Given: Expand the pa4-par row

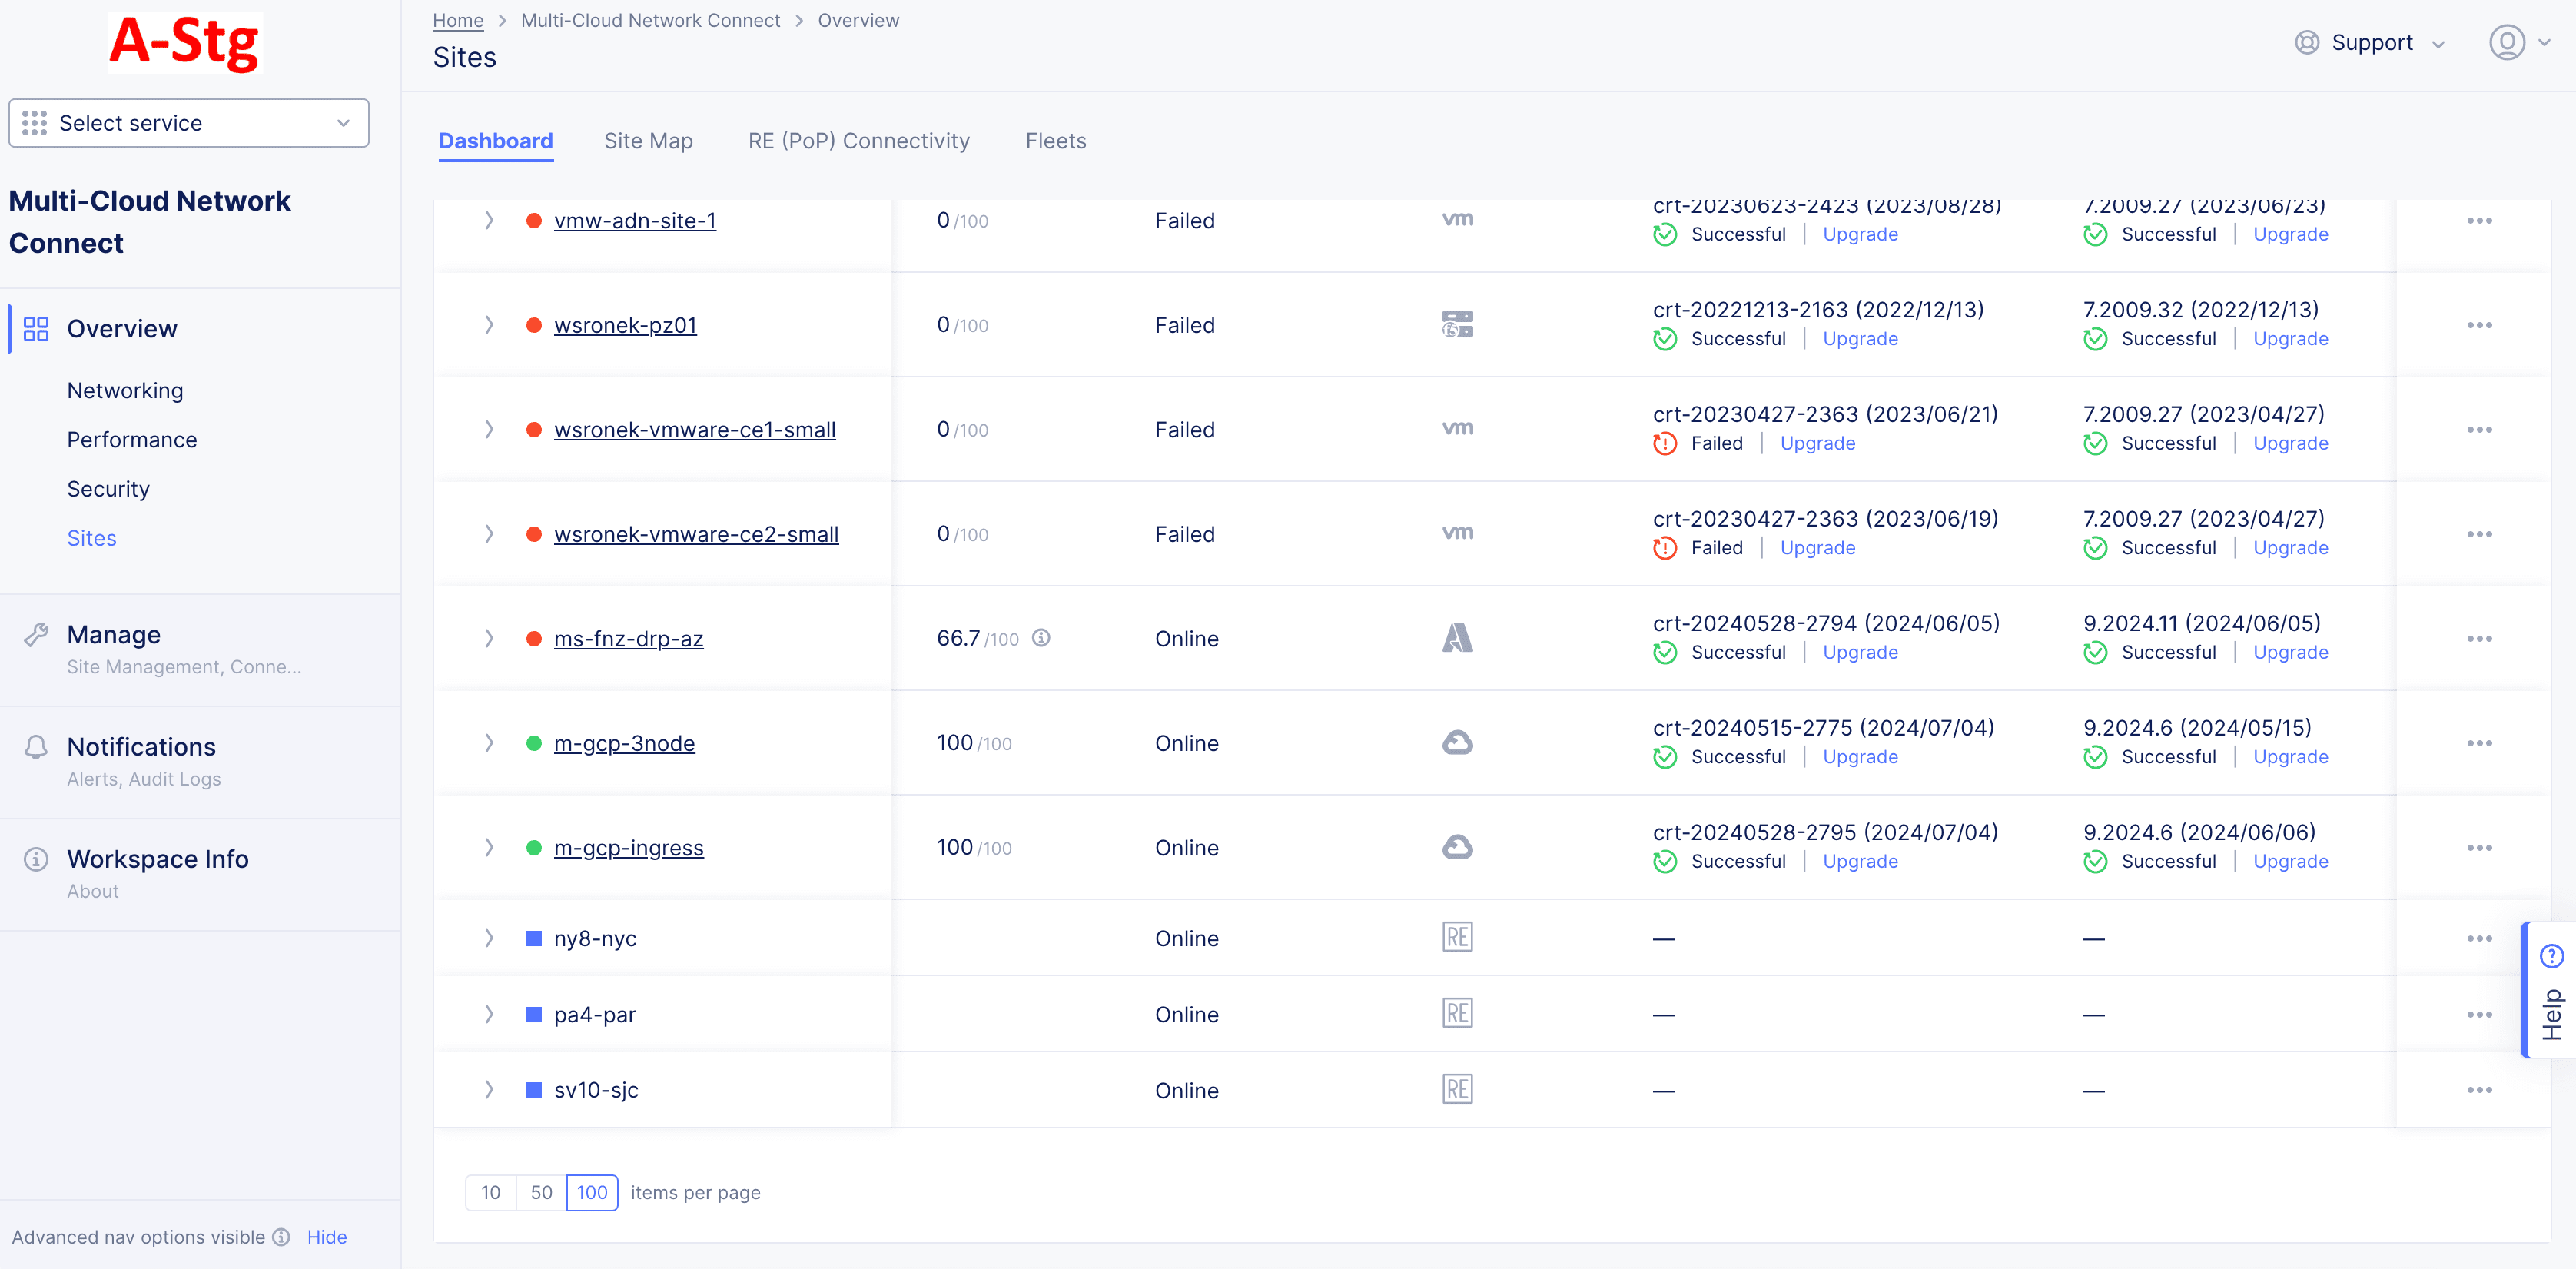Looking at the screenshot, I should point(489,1014).
